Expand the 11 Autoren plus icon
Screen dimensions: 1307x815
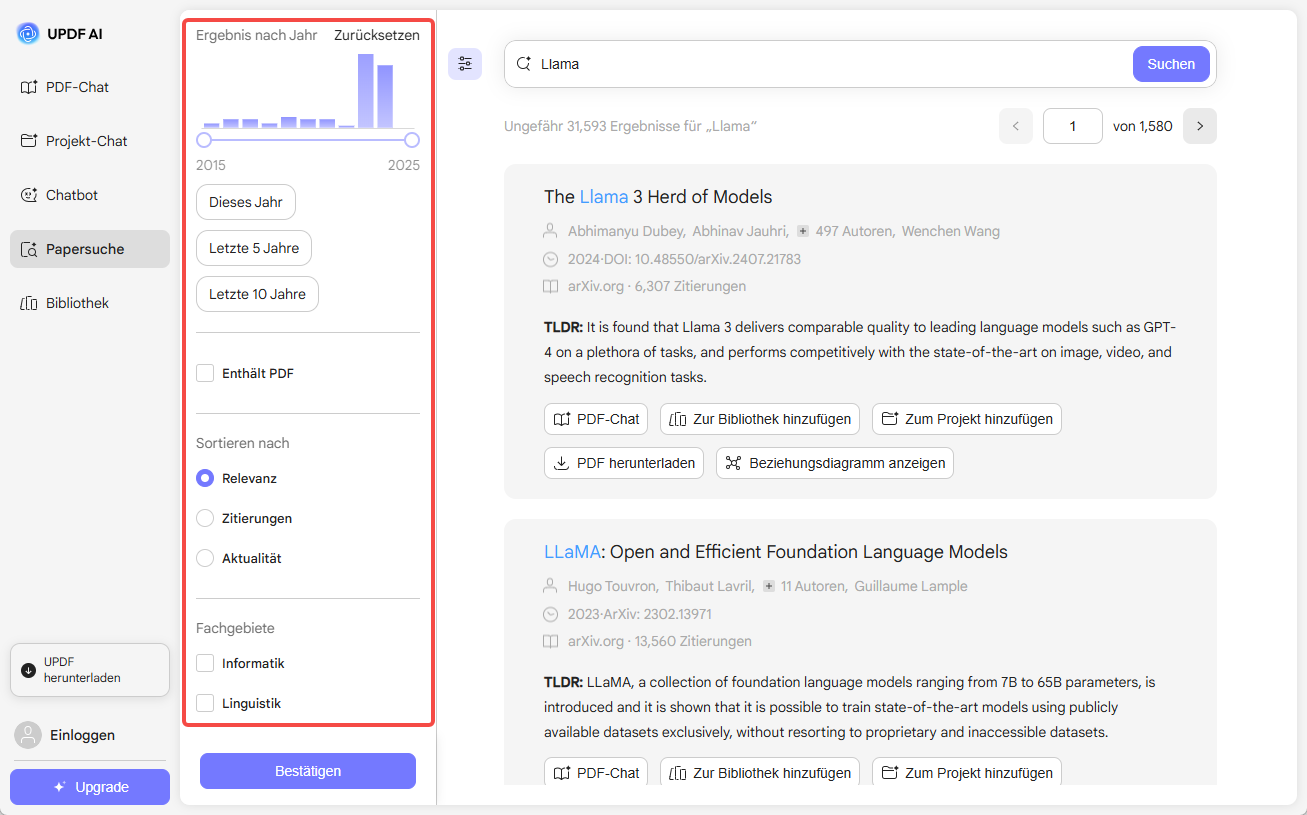768,586
